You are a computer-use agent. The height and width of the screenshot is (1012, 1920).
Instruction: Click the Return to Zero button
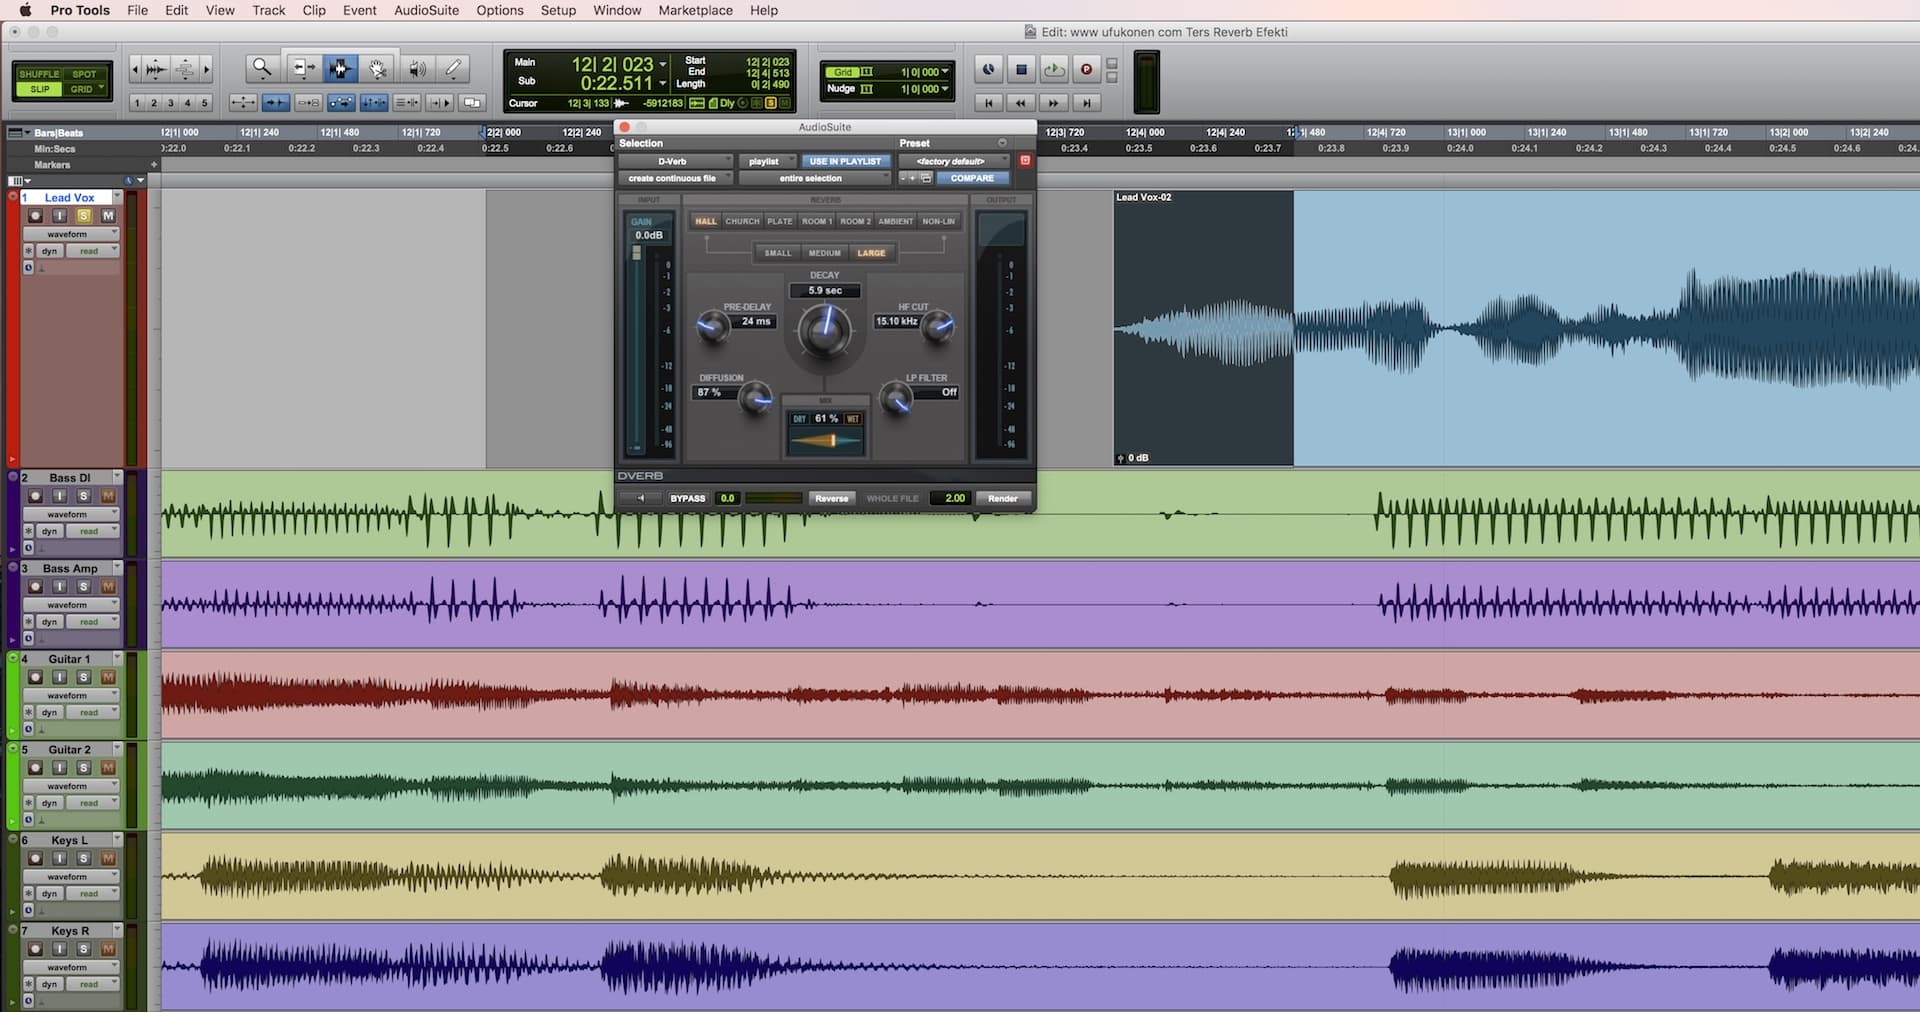tap(988, 102)
